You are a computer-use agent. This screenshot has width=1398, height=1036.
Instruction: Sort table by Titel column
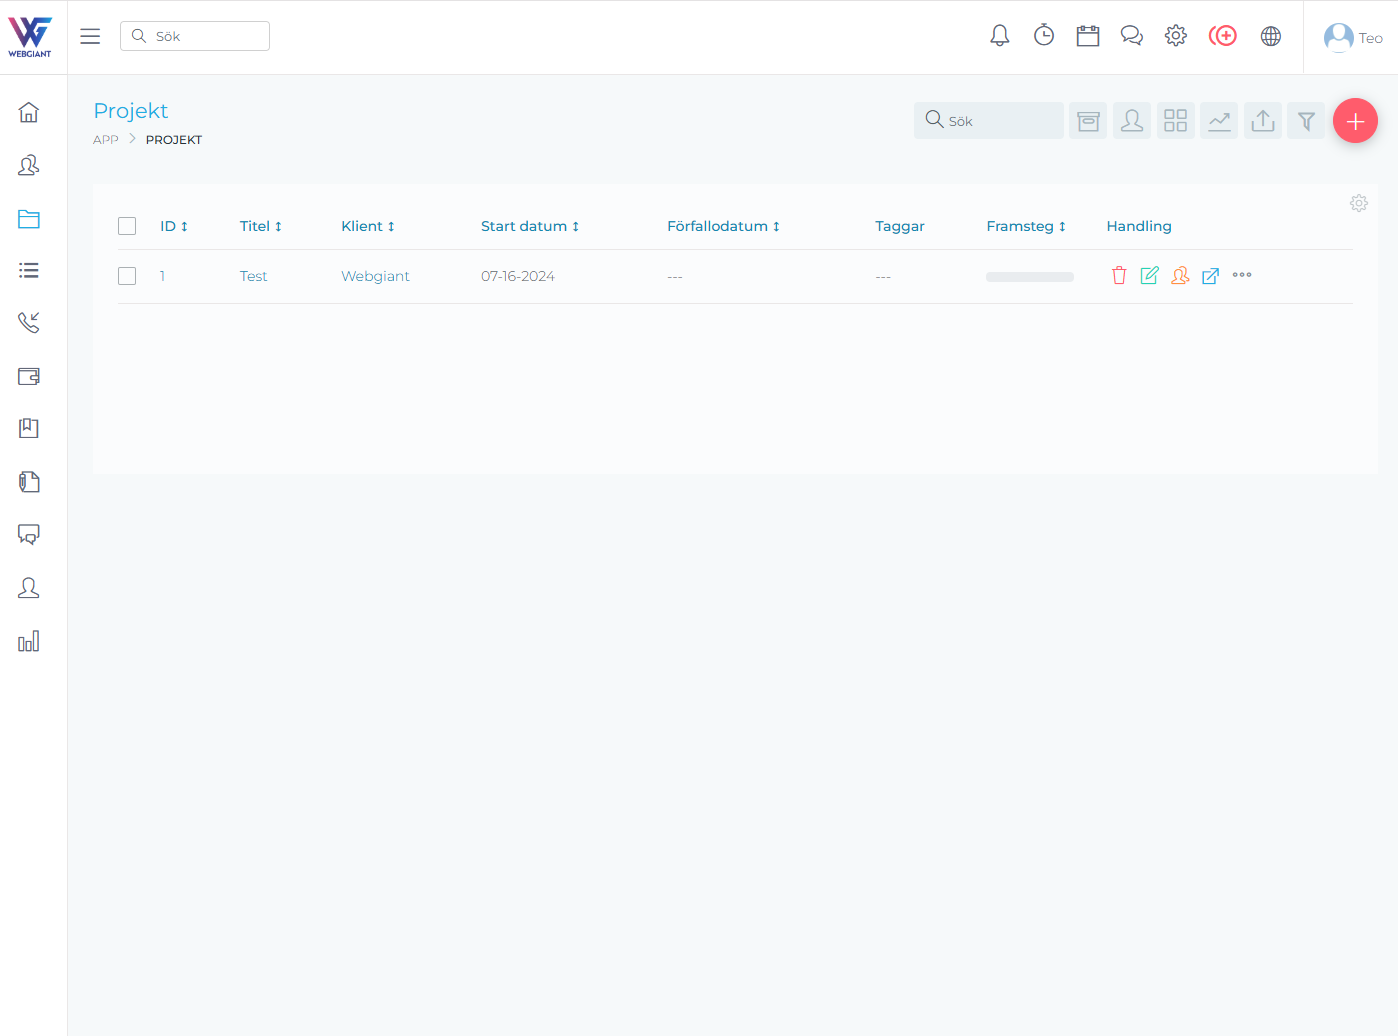click(260, 226)
